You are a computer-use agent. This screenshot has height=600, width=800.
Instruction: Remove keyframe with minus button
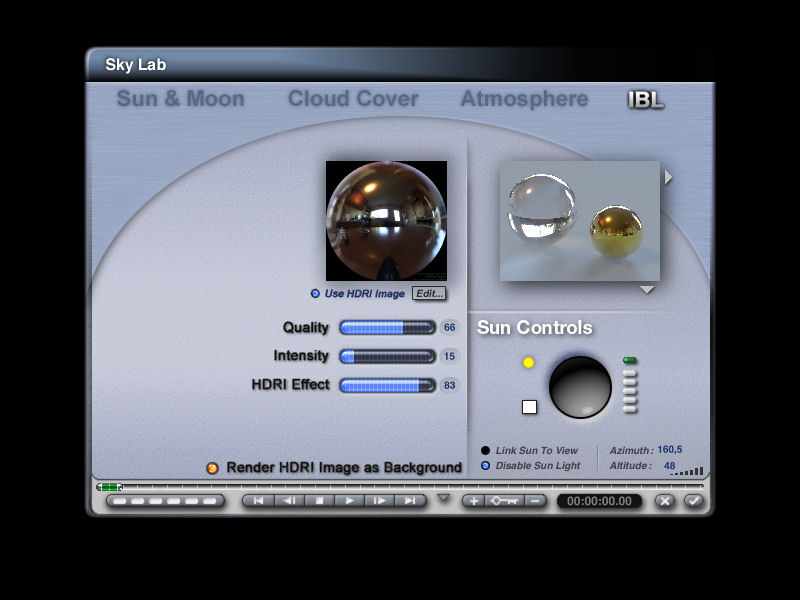coord(535,501)
